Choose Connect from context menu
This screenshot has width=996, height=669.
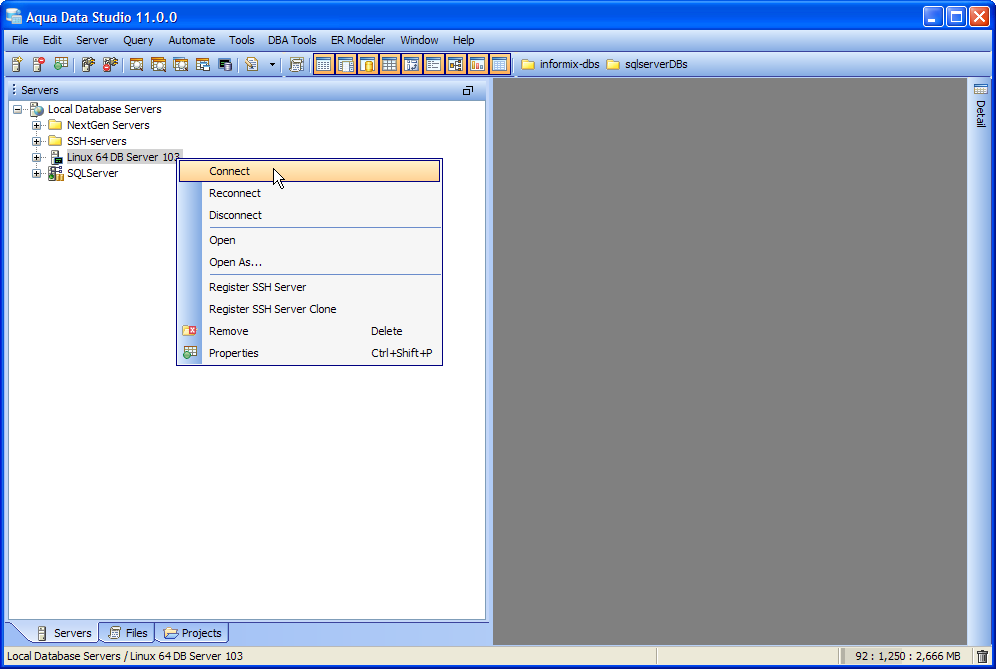pyautogui.click(x=309, y=171)
